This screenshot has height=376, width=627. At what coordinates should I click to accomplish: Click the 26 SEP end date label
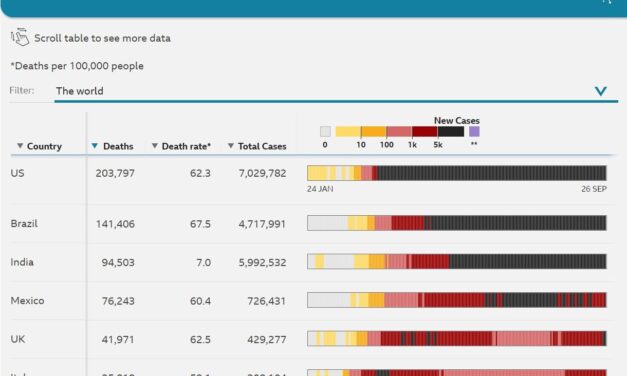[x=594, y=189]
